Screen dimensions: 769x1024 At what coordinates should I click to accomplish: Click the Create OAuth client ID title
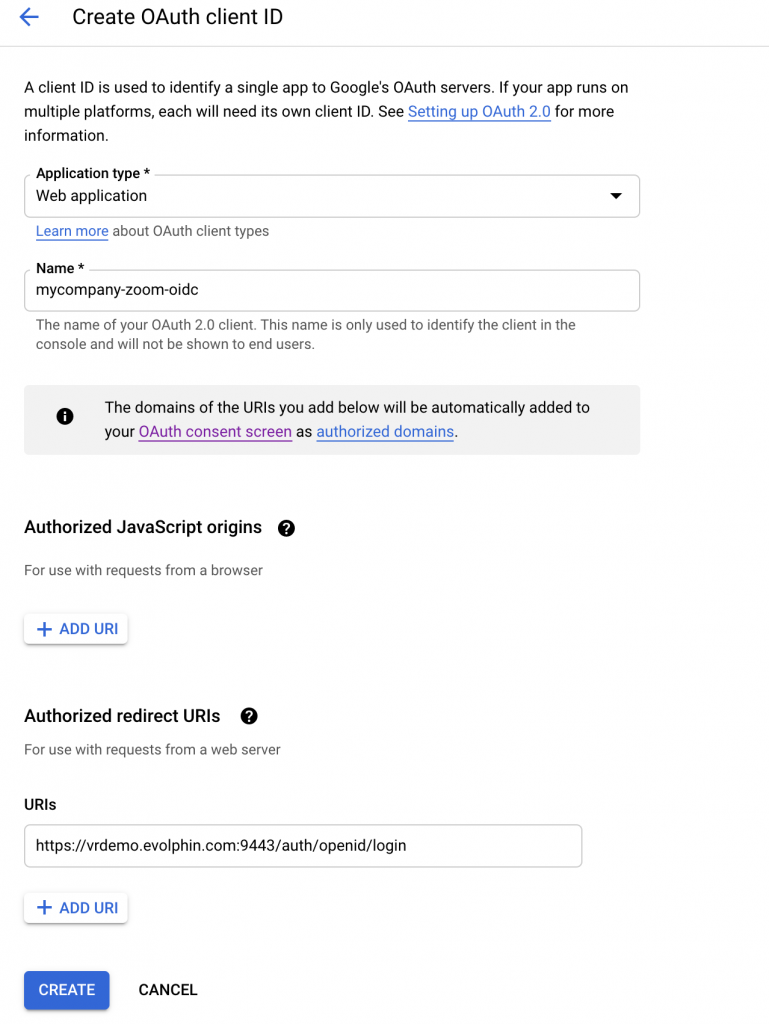177,17
